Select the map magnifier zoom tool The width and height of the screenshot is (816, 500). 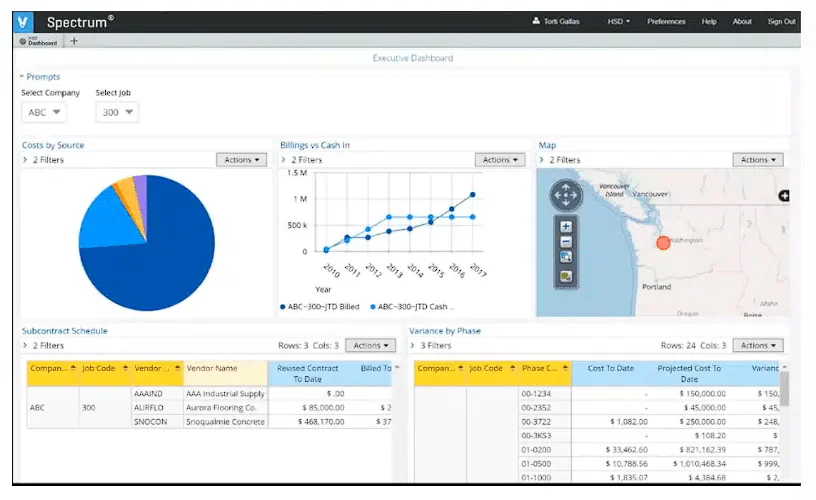click(566, 257)
